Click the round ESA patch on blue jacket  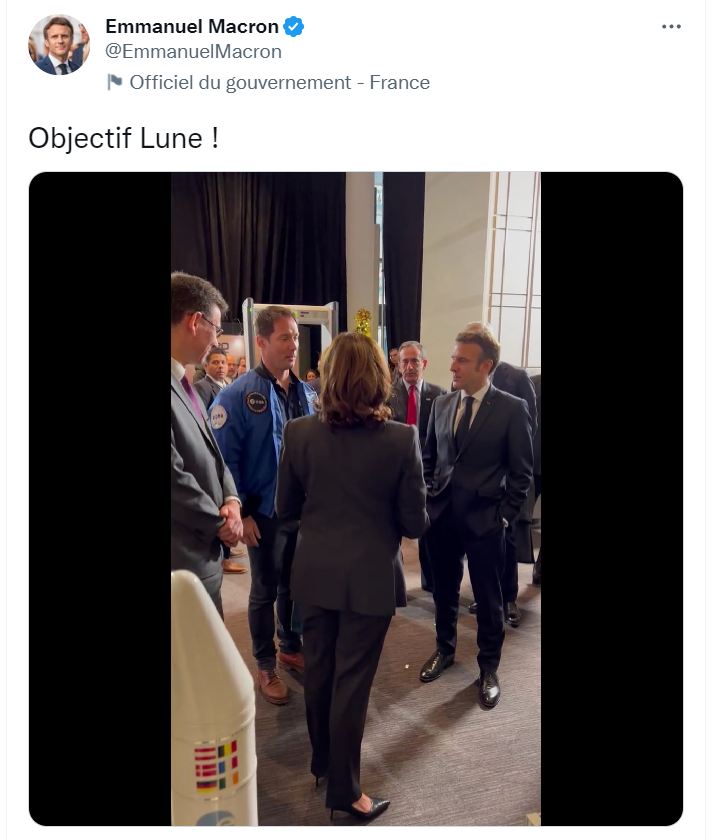point(257,401)
